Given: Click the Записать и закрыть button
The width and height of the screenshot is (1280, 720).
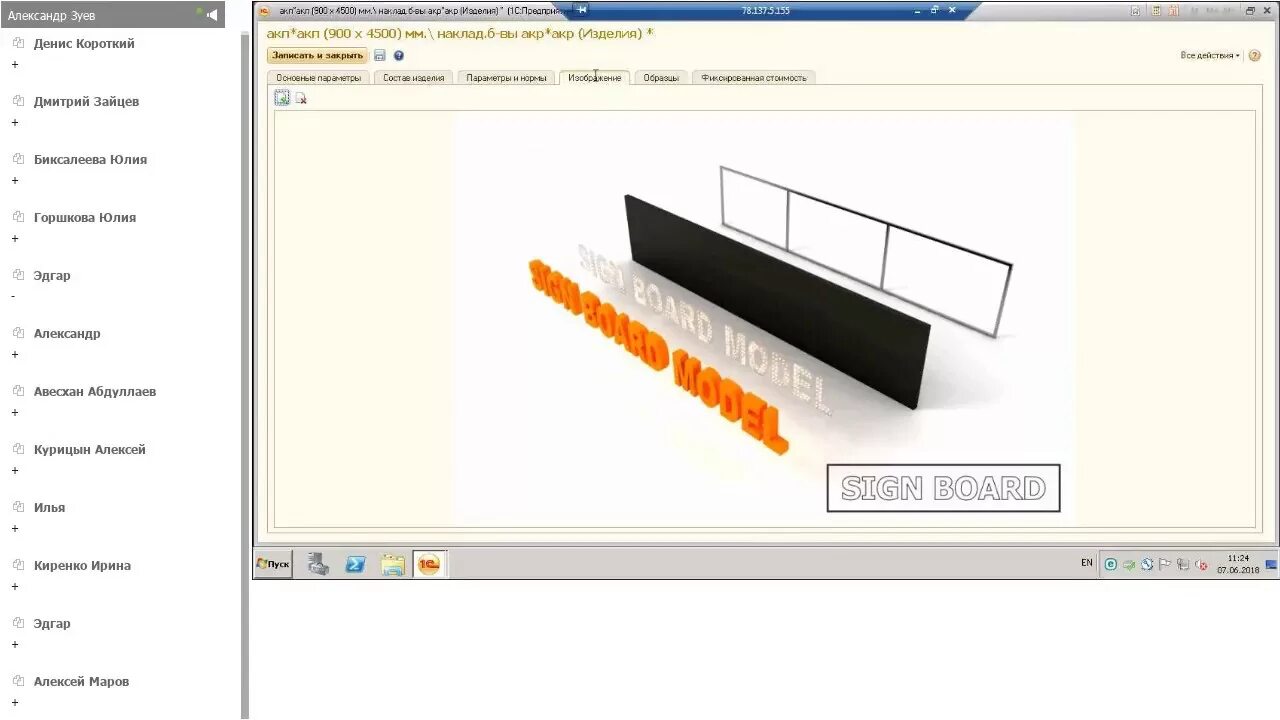Looking at the screenshot, I should pyautogui.click(x=317, y=56).
